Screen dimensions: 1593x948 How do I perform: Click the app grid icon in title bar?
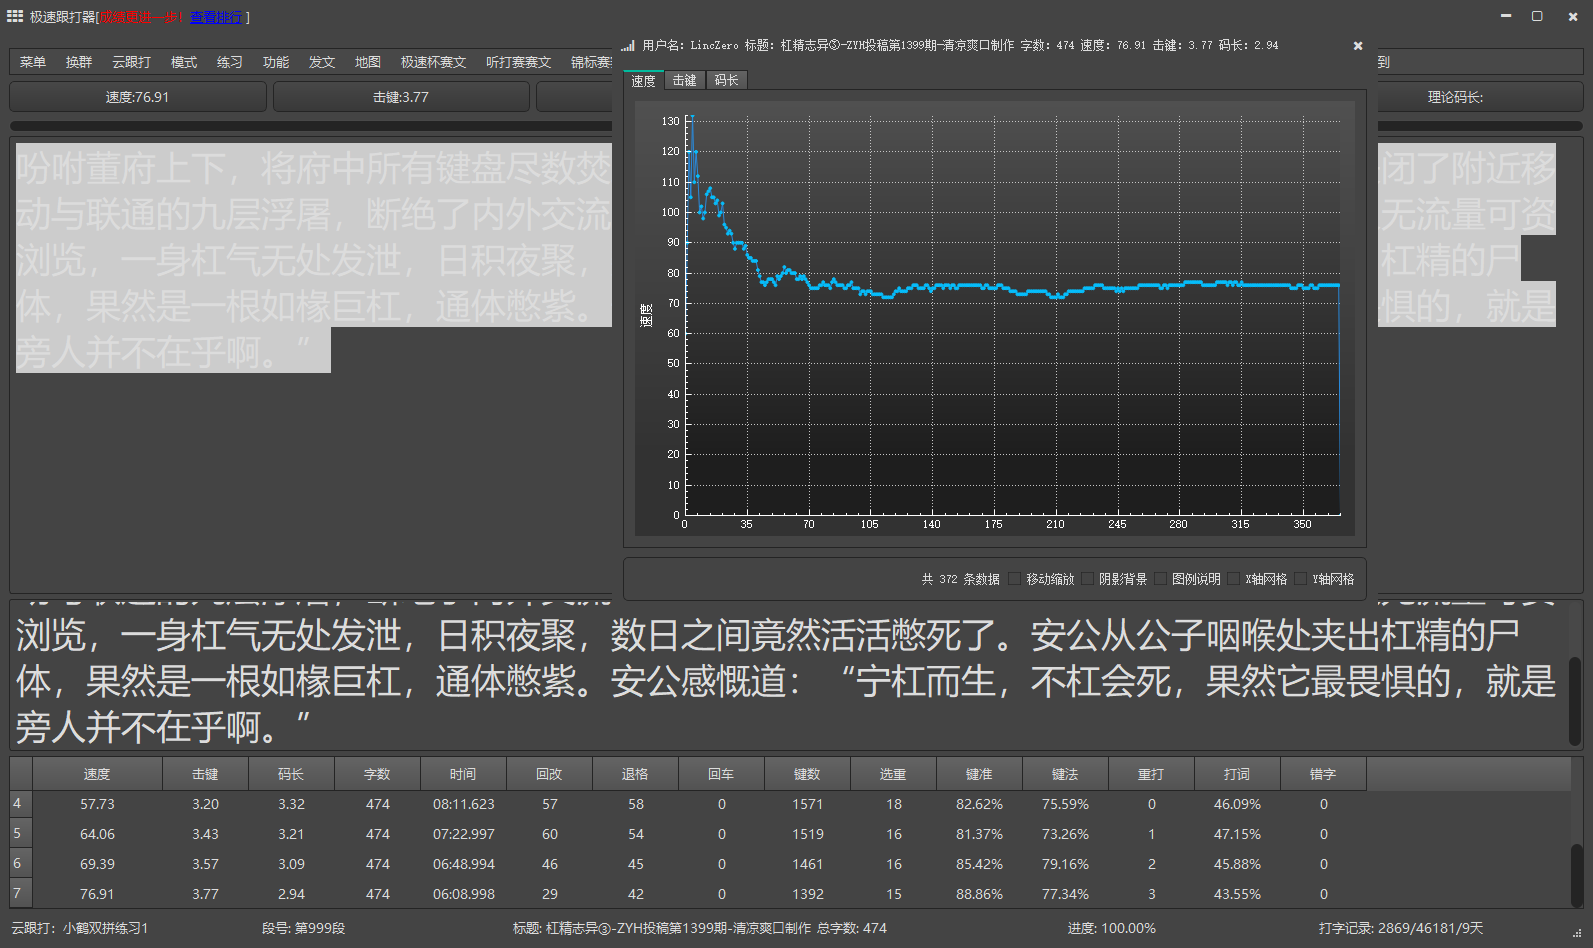click(x=15, y=16)
